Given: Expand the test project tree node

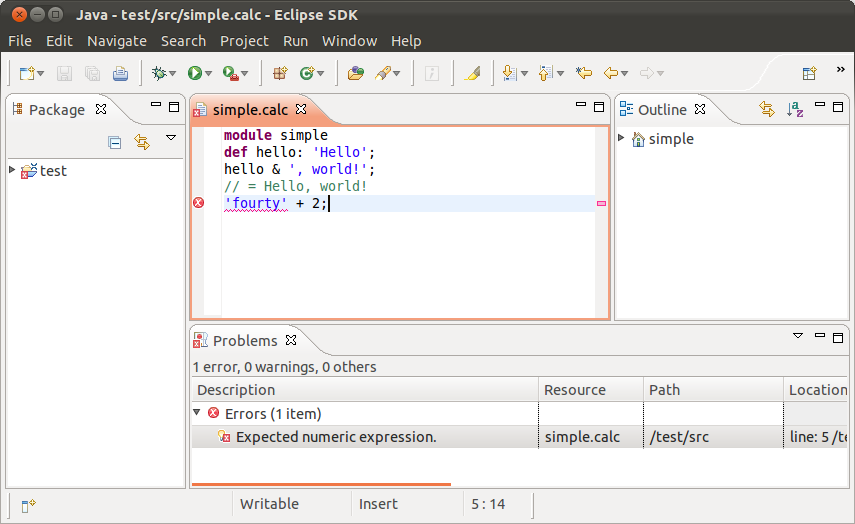Looking at the screenshot, I should click(x=12, y=170).
